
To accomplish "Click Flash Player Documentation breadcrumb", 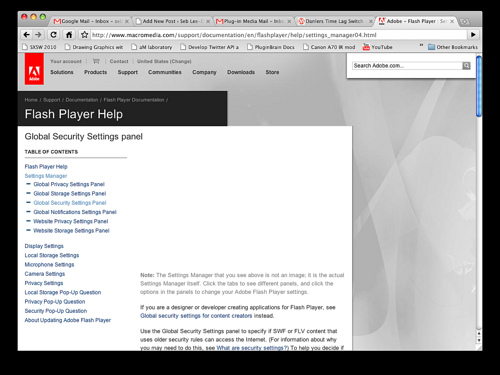I will click(x=134, y=100).
